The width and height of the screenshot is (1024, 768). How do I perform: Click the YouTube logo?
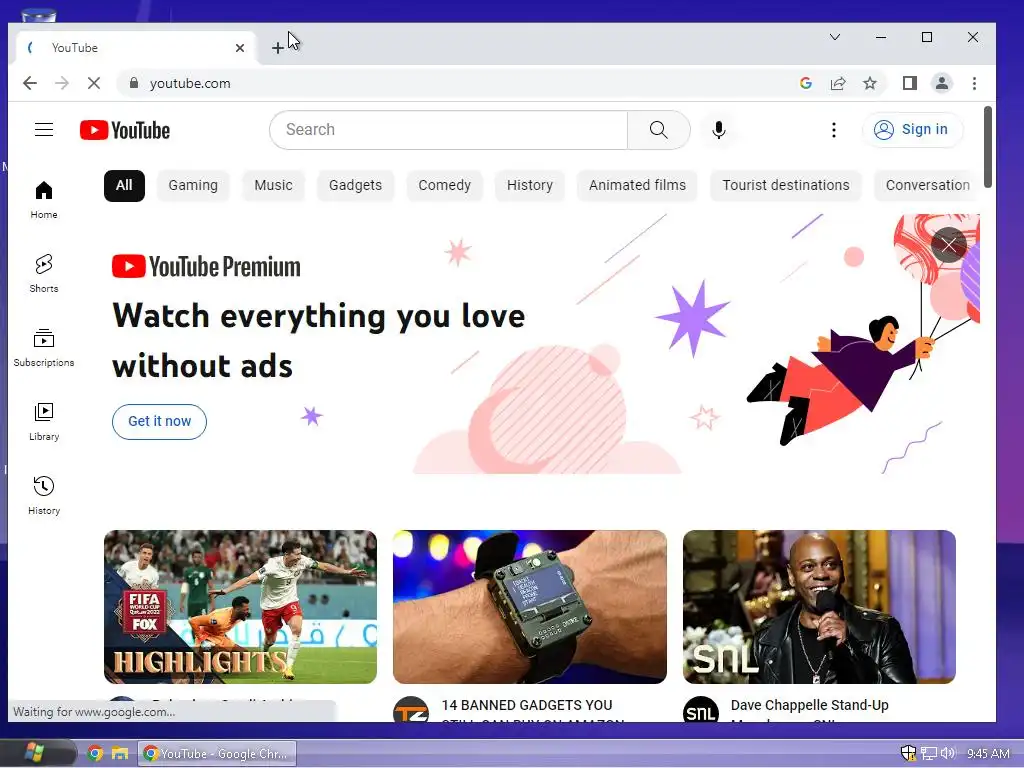(x=125, y=130)
